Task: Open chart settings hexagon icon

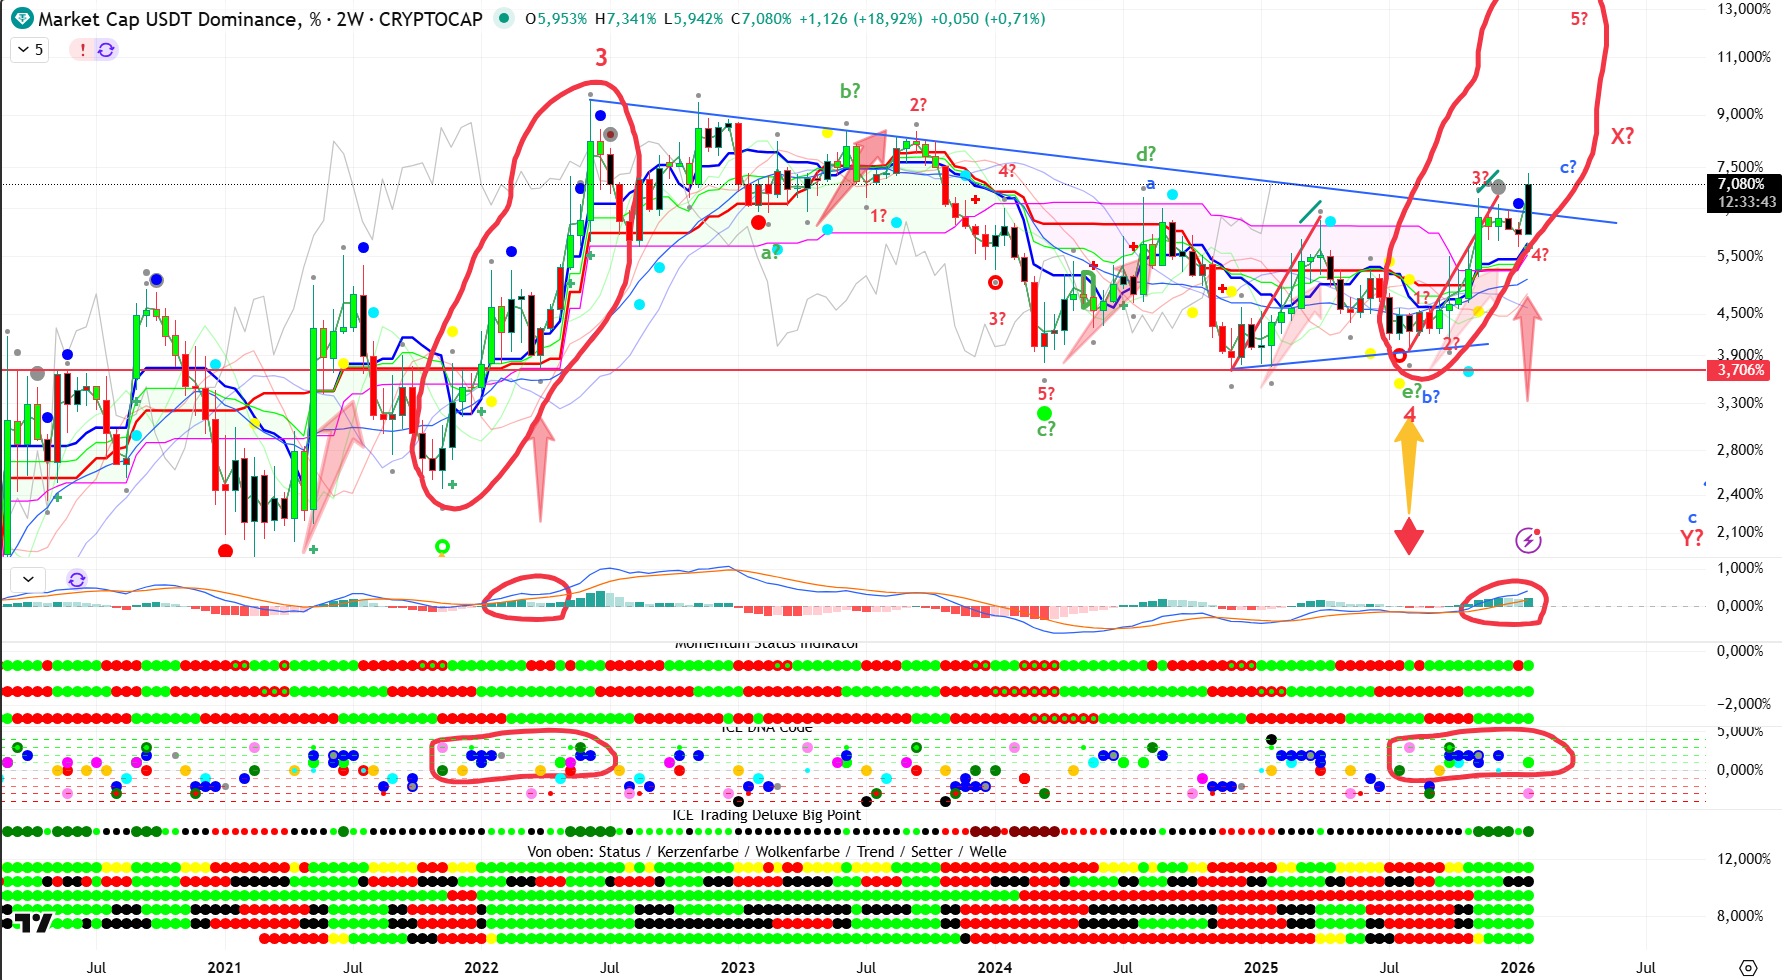Action: pyautogui.click(x=1748, y=967)
